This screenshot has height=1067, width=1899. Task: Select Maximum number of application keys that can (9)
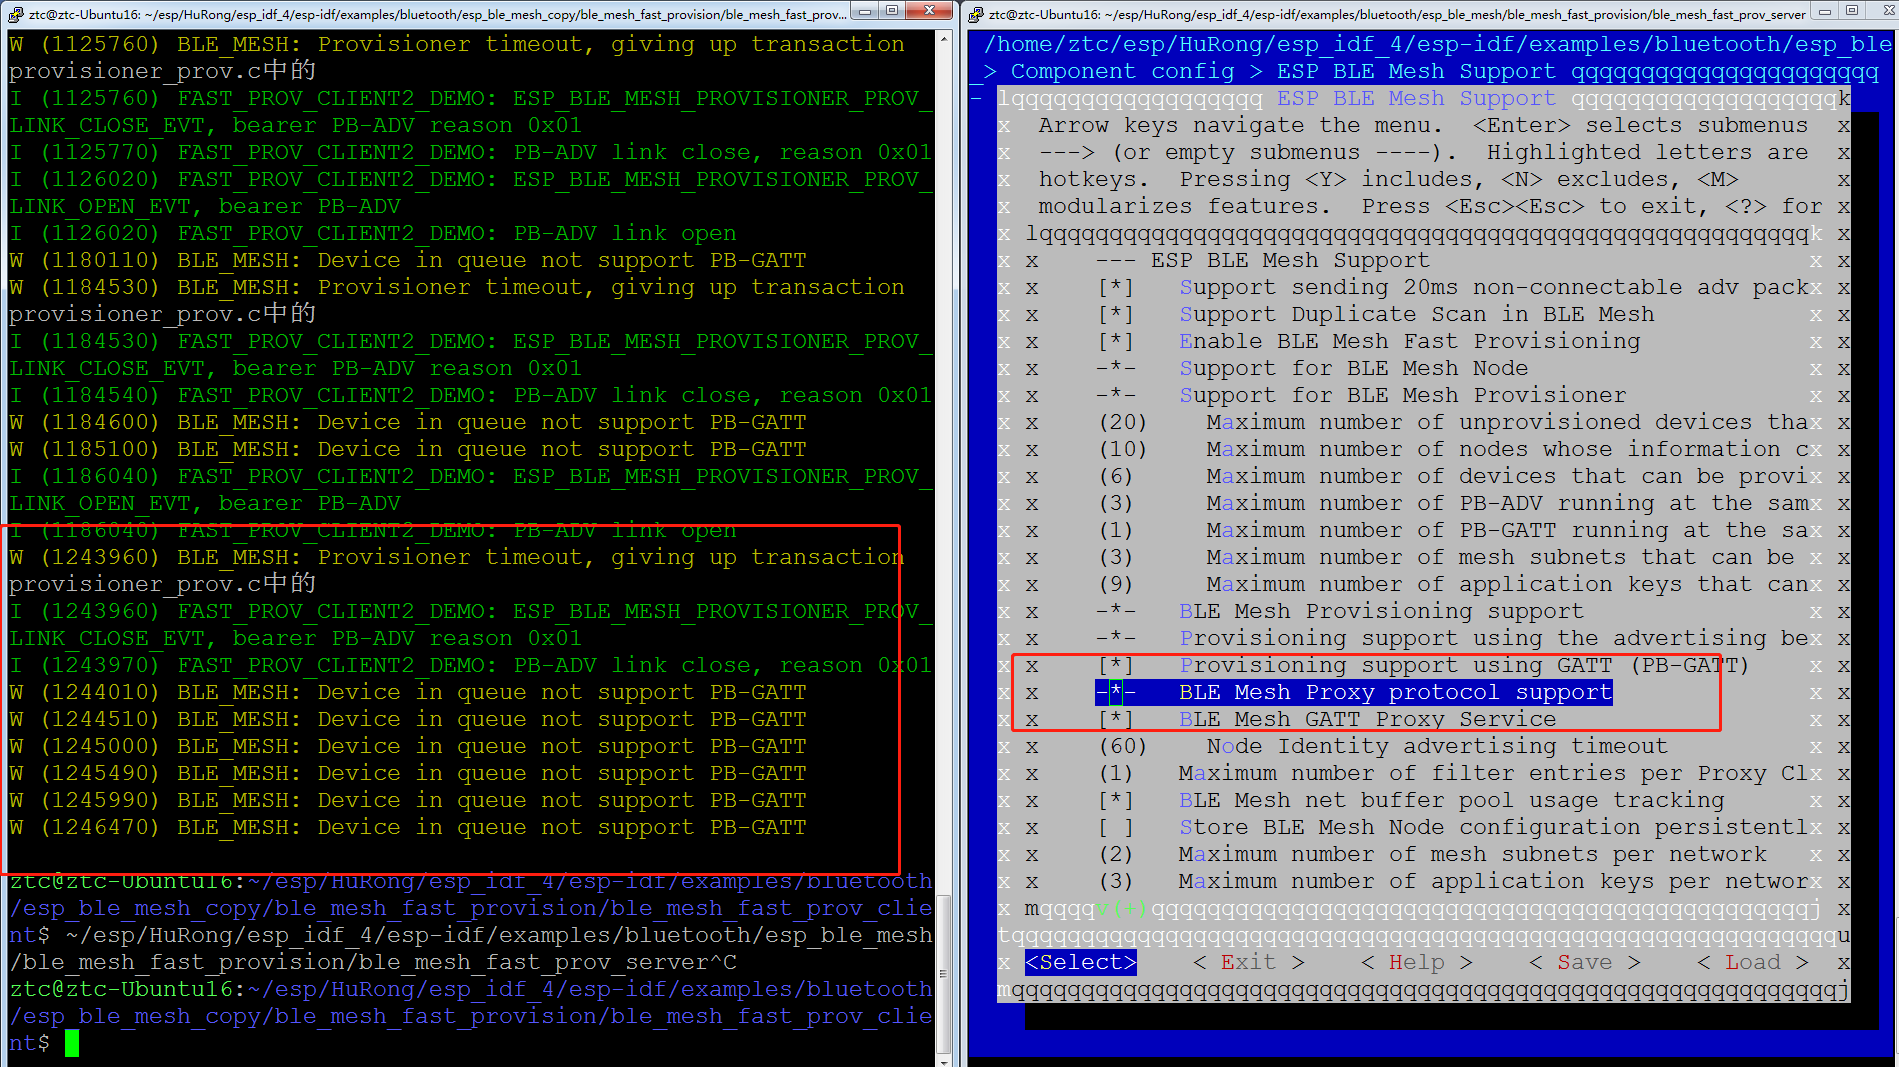(x=1454, y=584)
